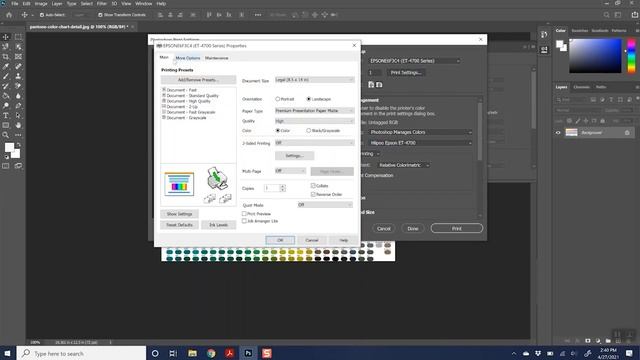Click Show Settings button

coord(179,214)
